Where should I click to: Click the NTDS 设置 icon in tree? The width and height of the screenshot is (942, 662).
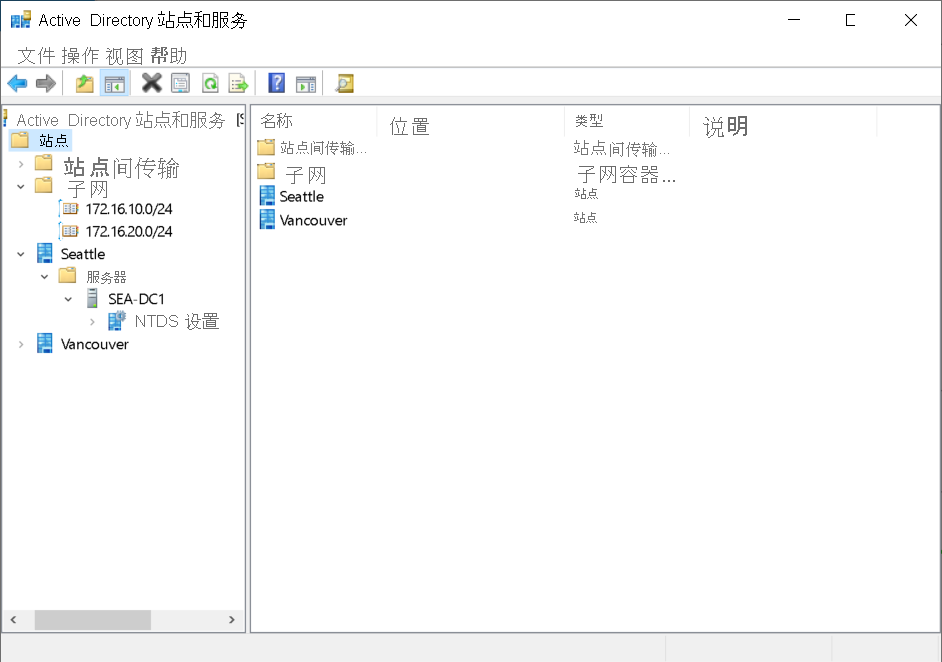117,321
